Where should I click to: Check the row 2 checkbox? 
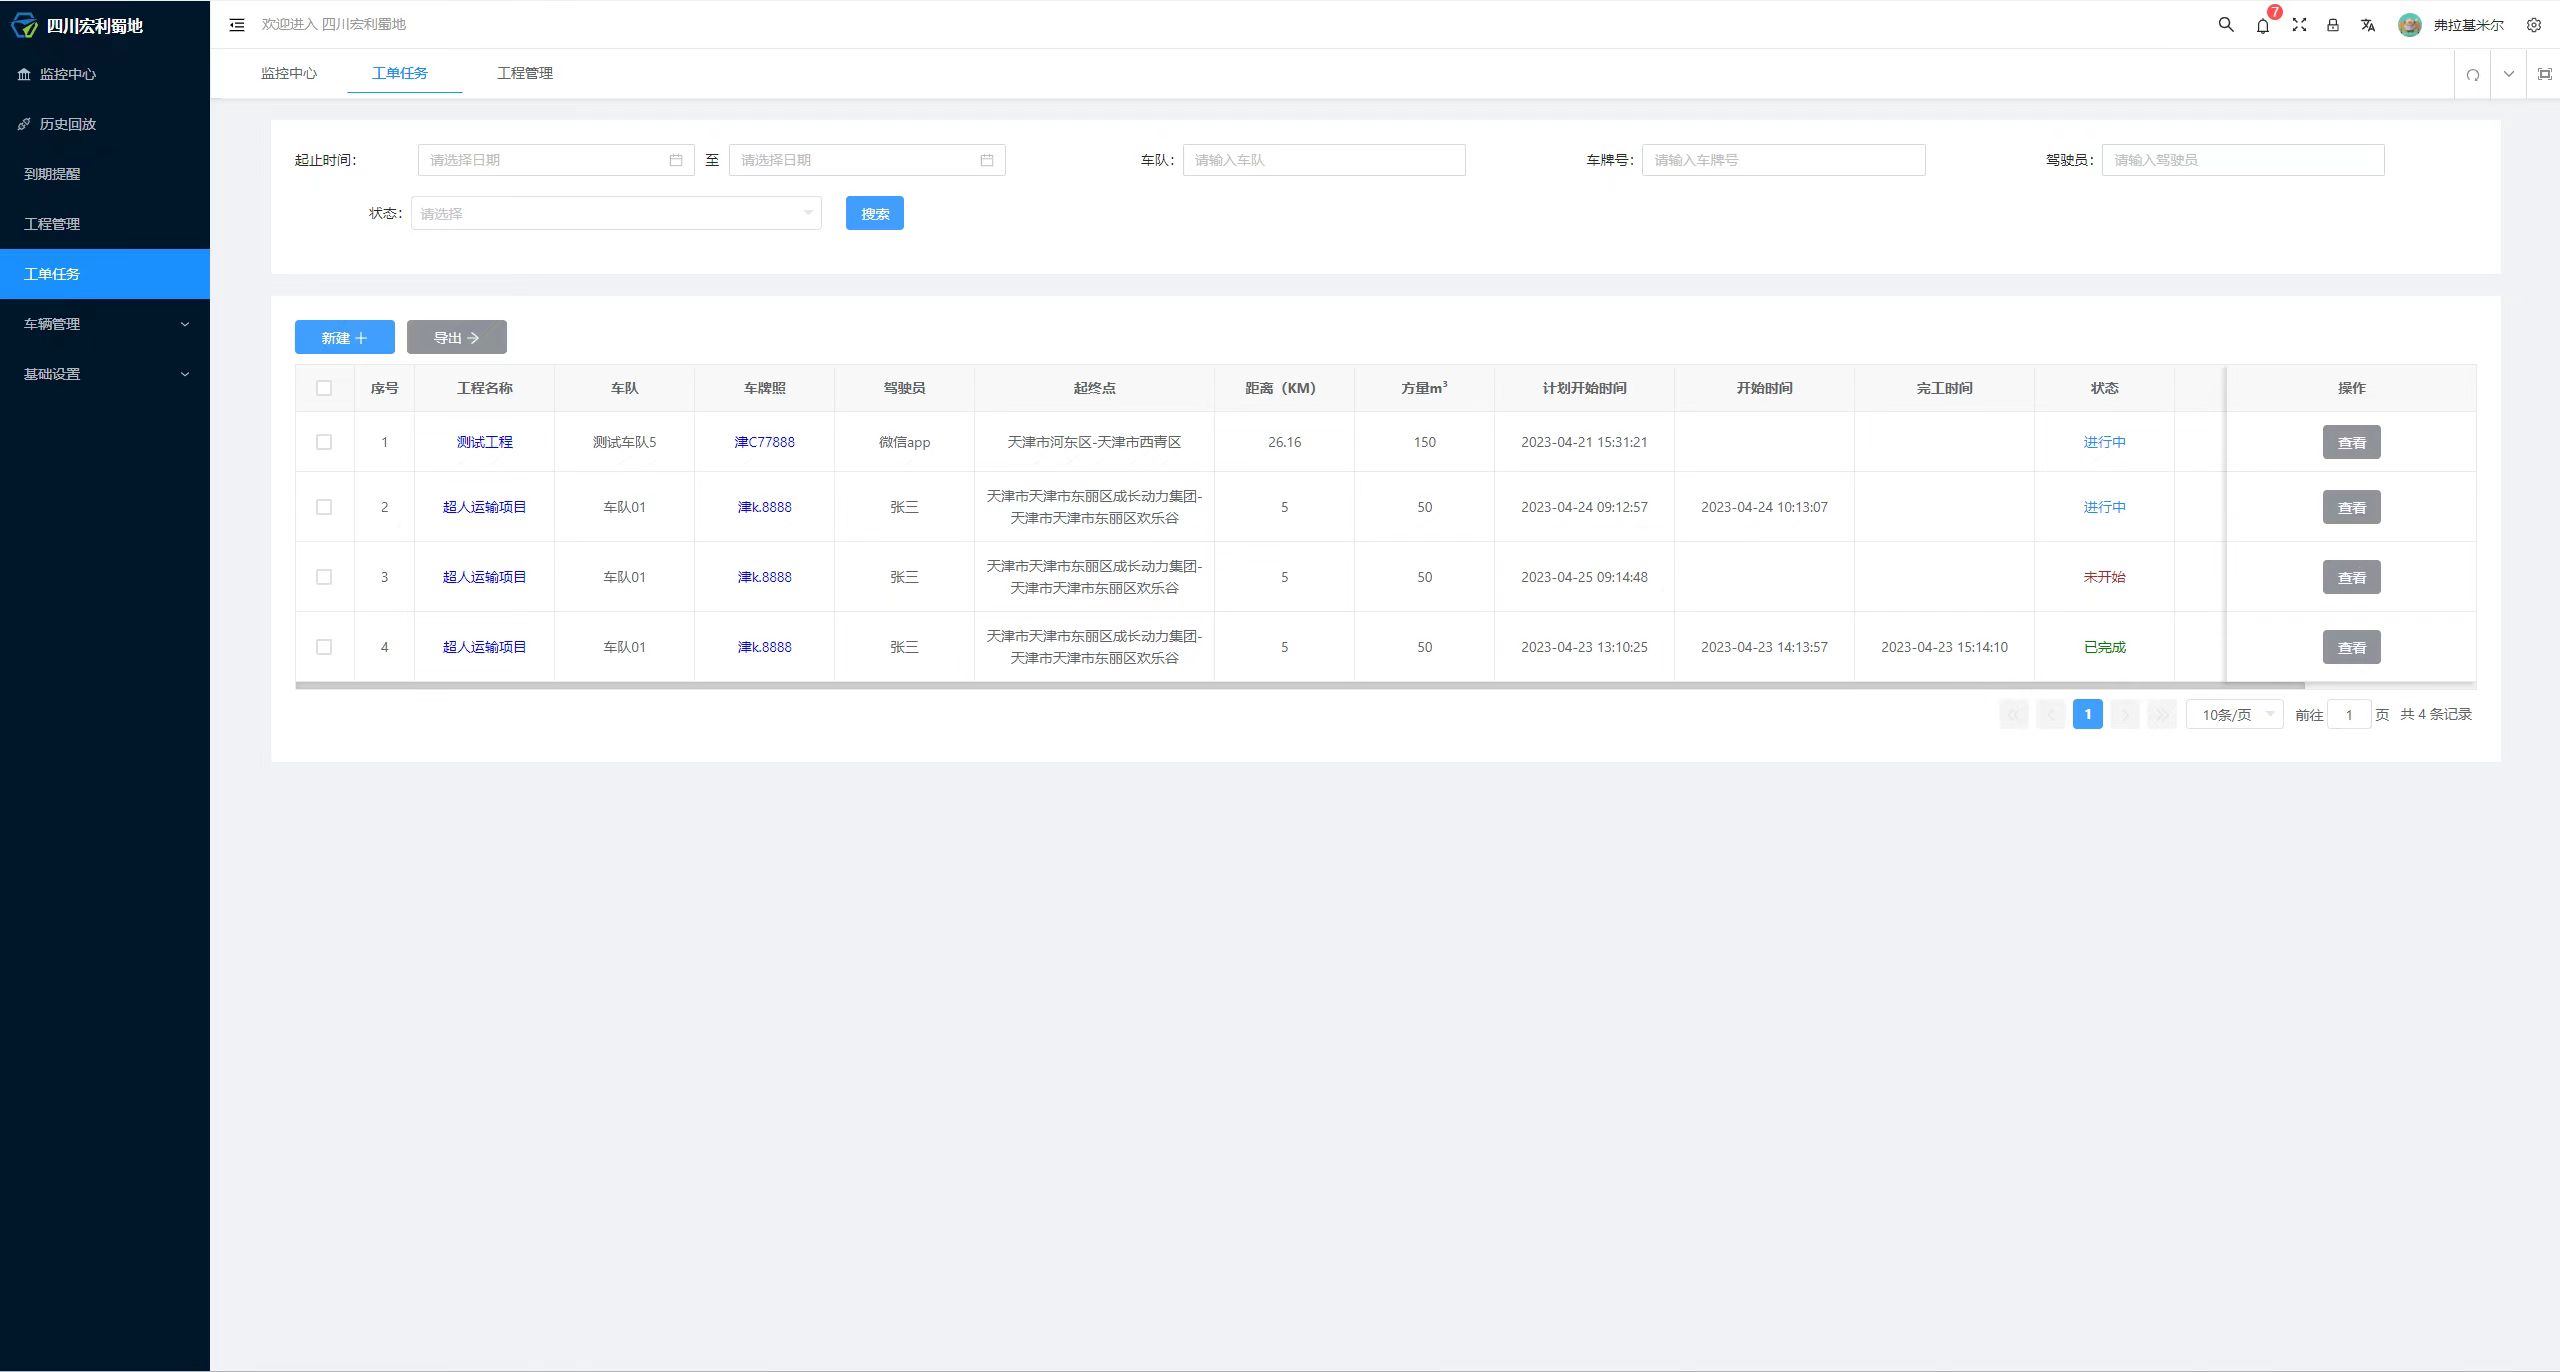pyautogui.click(x=324, y=507)
